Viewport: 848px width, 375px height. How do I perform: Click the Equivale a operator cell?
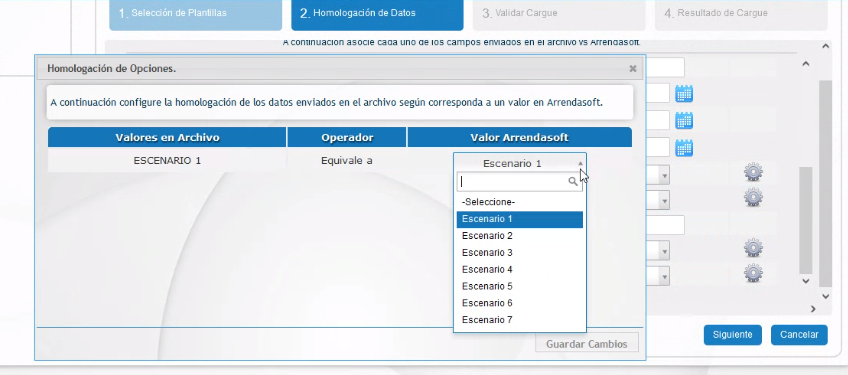pos(347,161)
